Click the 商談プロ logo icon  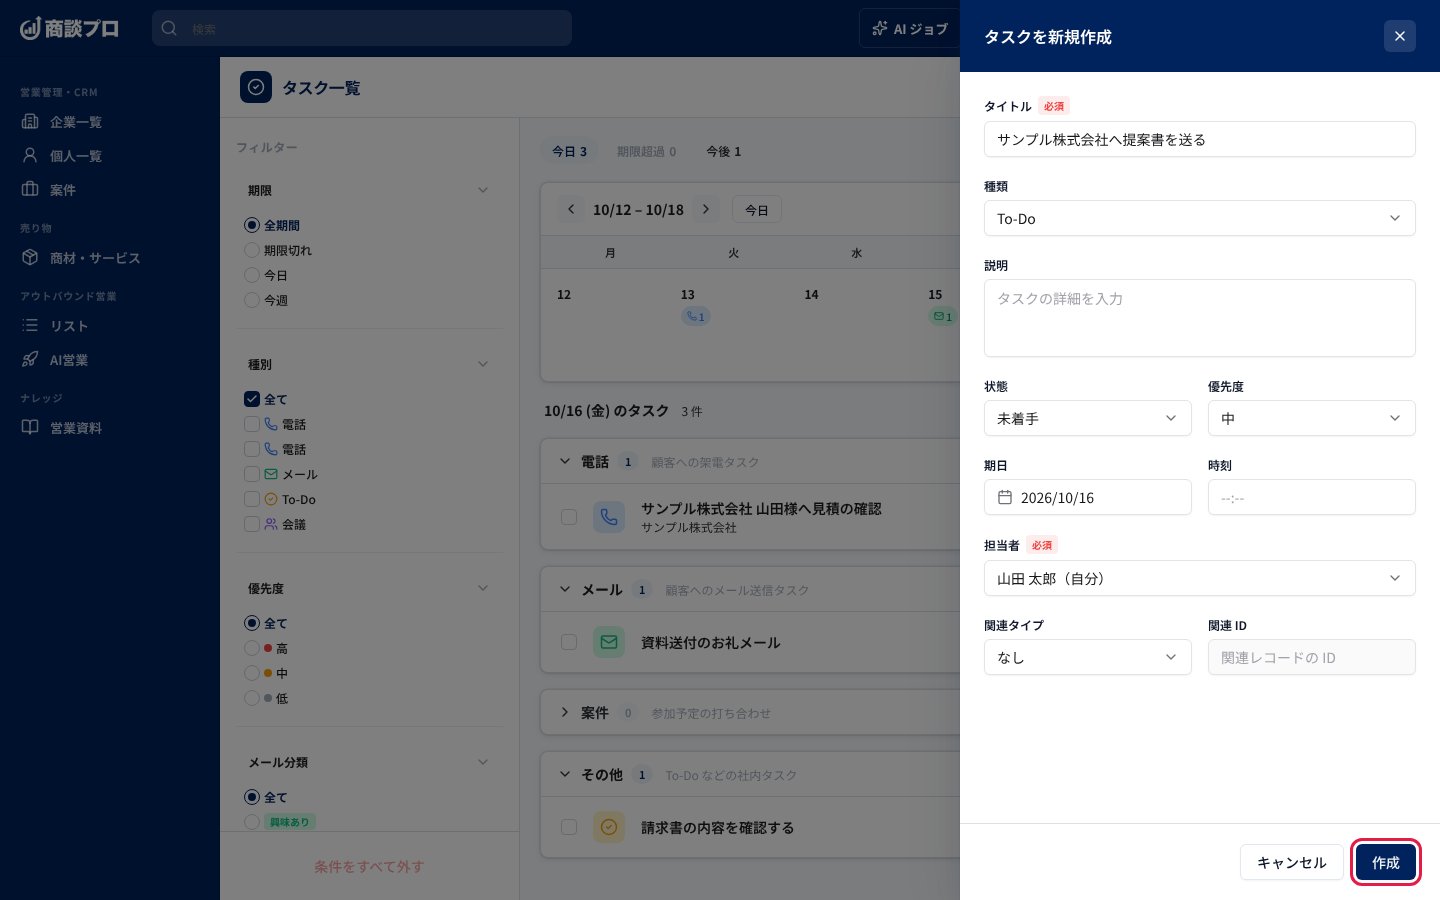[30, 28]
